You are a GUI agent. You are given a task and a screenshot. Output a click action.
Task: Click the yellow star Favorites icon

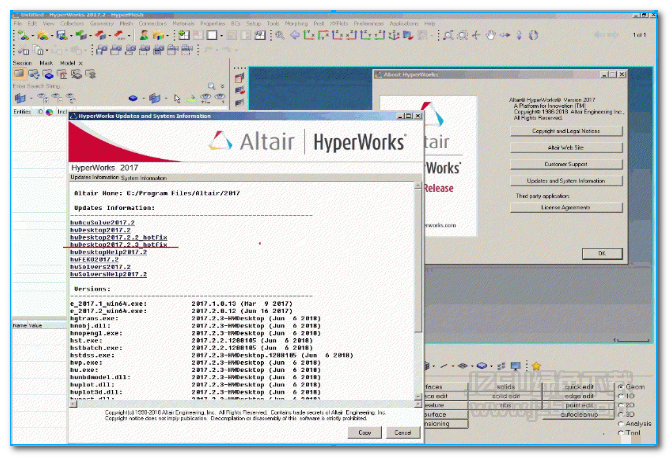click(536, 366)
